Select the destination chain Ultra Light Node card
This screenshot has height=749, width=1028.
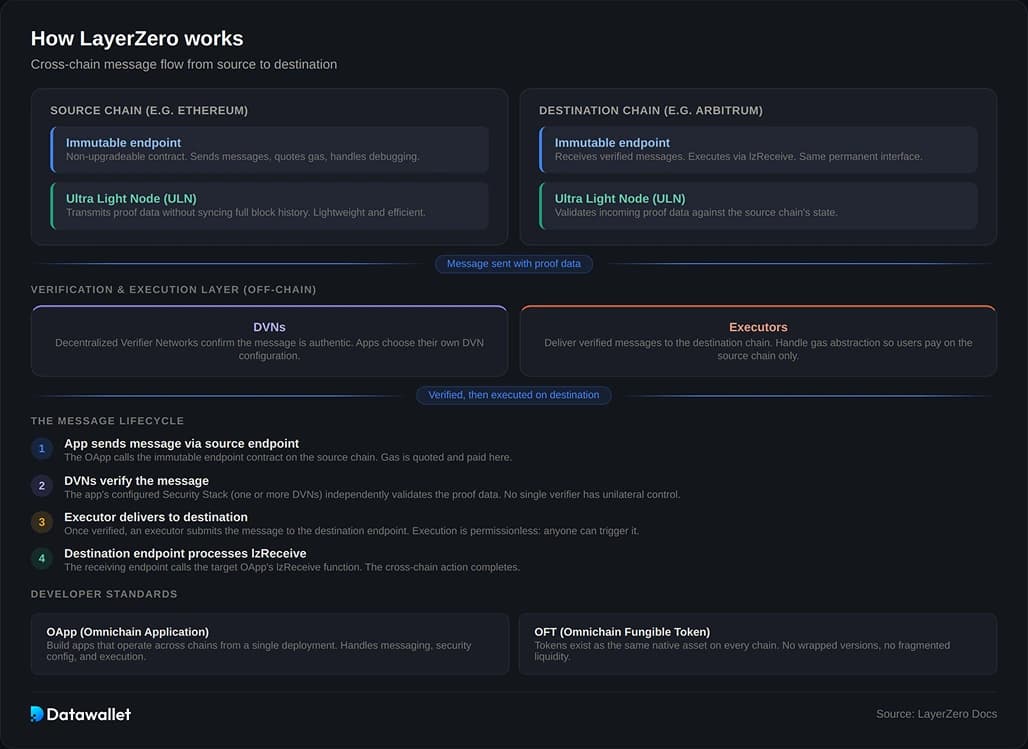pos(758,205)
